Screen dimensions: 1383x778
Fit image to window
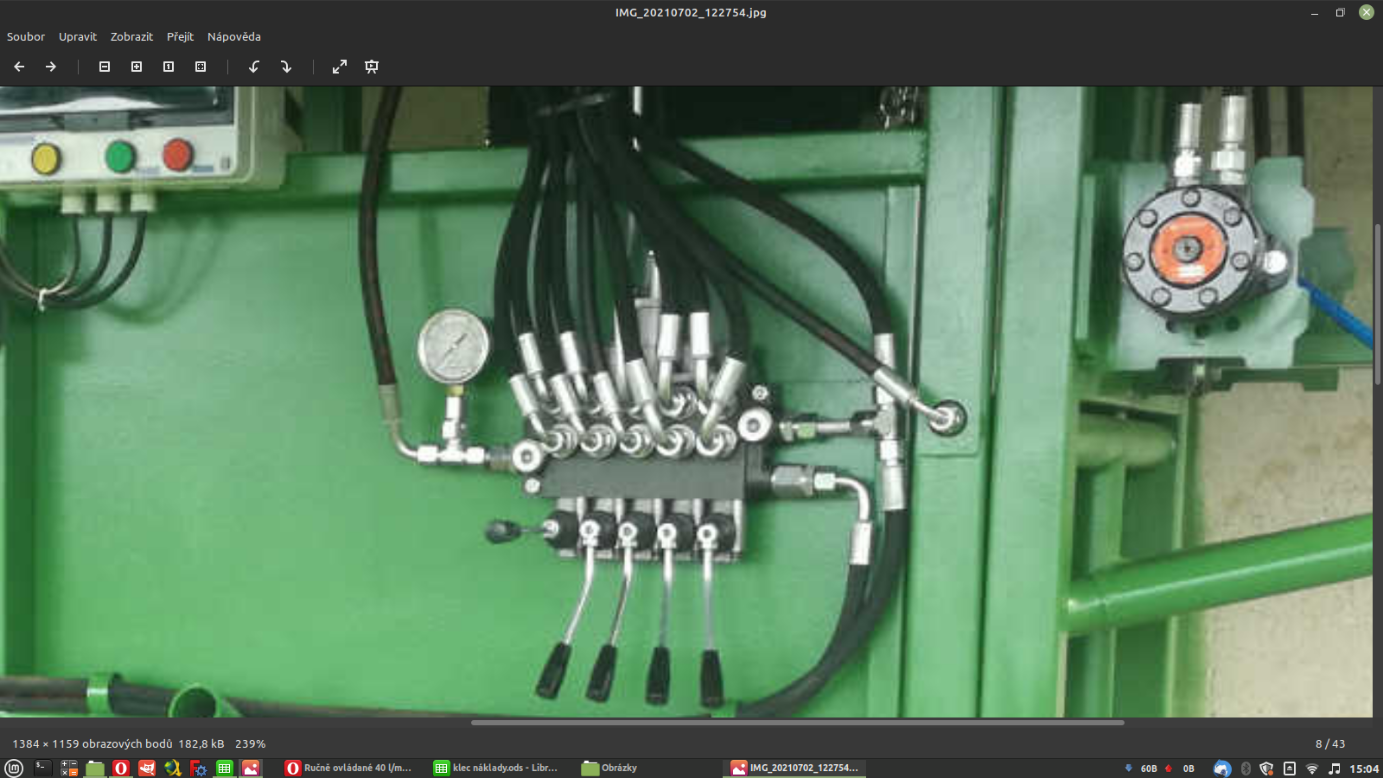coord(200,67)
